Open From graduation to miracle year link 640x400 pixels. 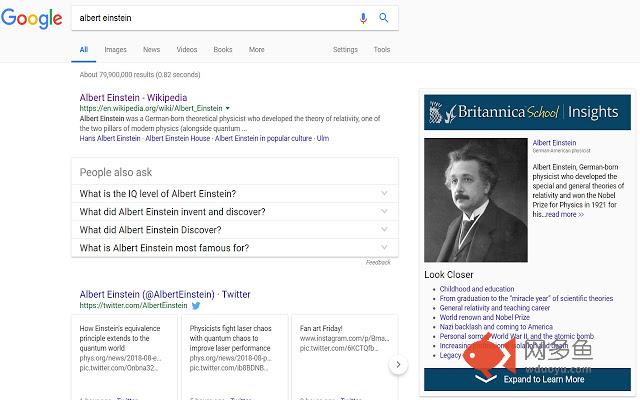[x=526, y=298]
